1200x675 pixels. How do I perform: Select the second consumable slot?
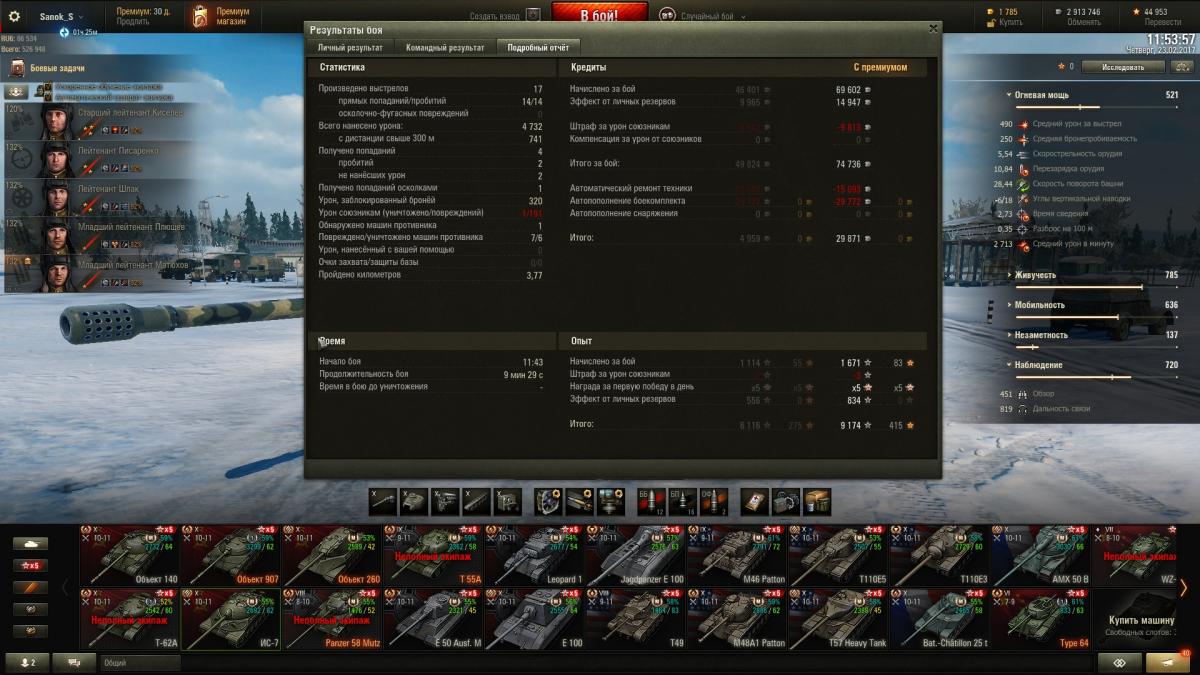pos(786,501)
